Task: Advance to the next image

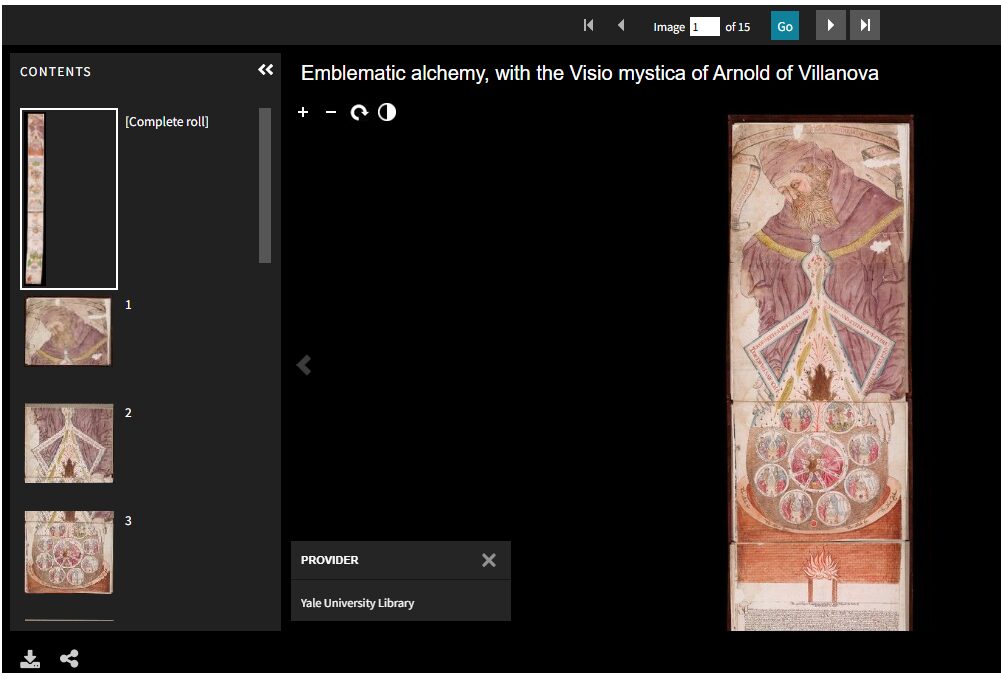Action: pyautogui.click(x=830, y=26)
